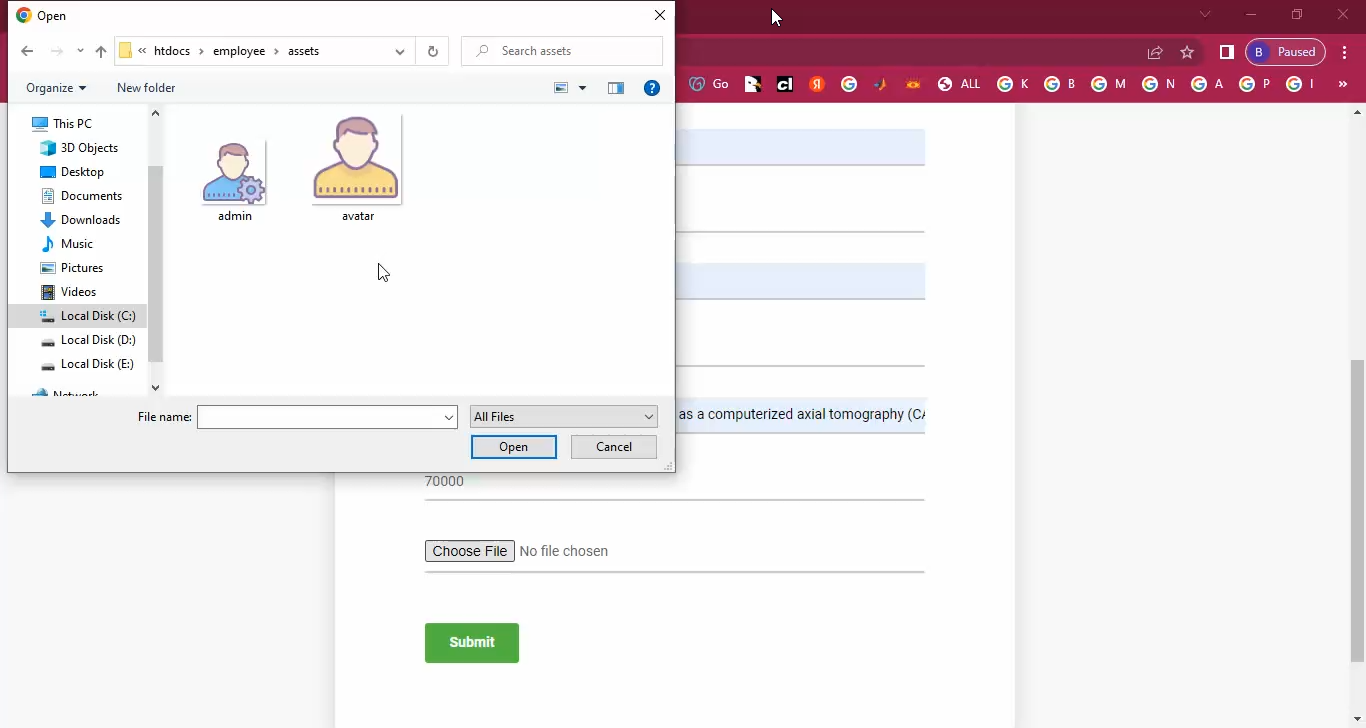Cancel the file Open dialog
1366x728 pixels.
pyautogui.click(x=614, y=447)
